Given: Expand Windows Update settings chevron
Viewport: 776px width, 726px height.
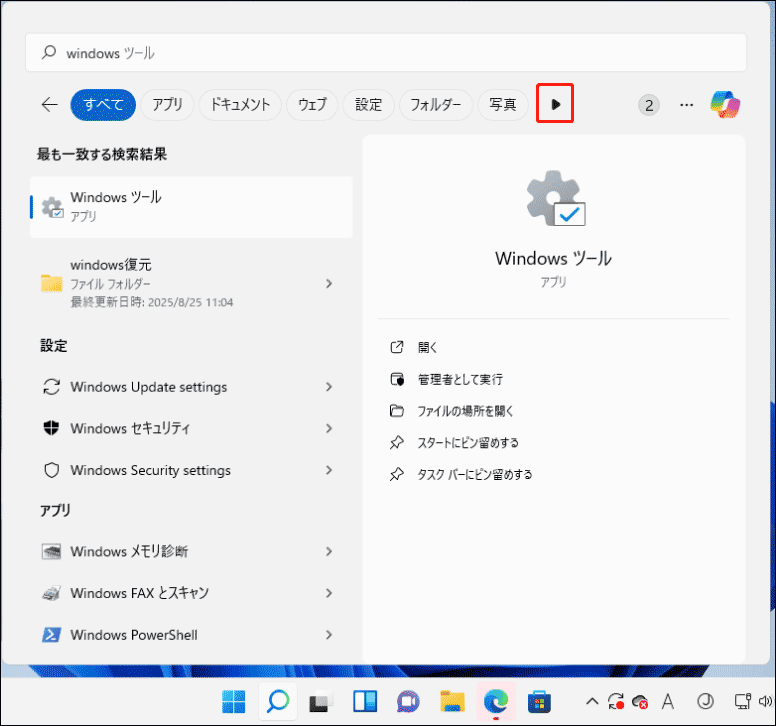Looking at the screenshot, I should tap(329, 387).
